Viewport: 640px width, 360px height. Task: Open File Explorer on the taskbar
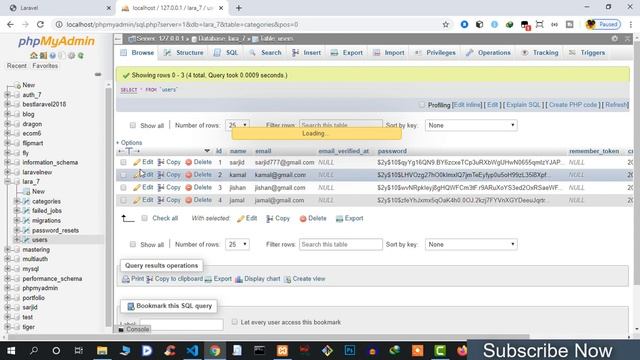point(102,351)
